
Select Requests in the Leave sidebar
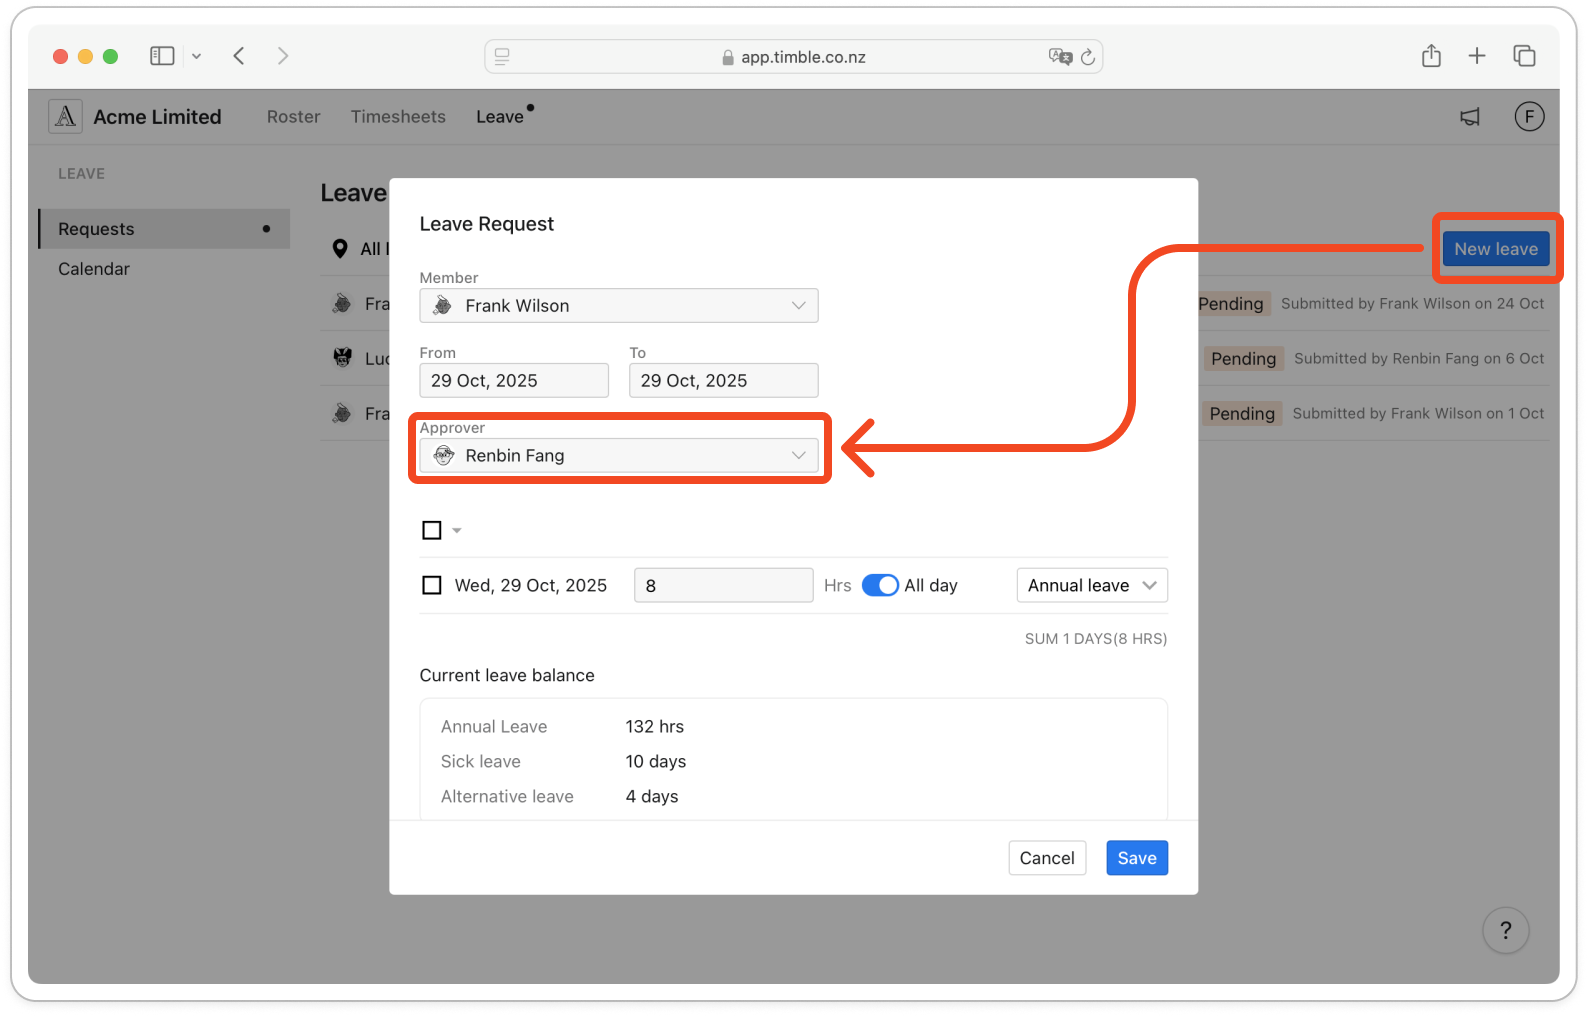click(x=164, y=229)
